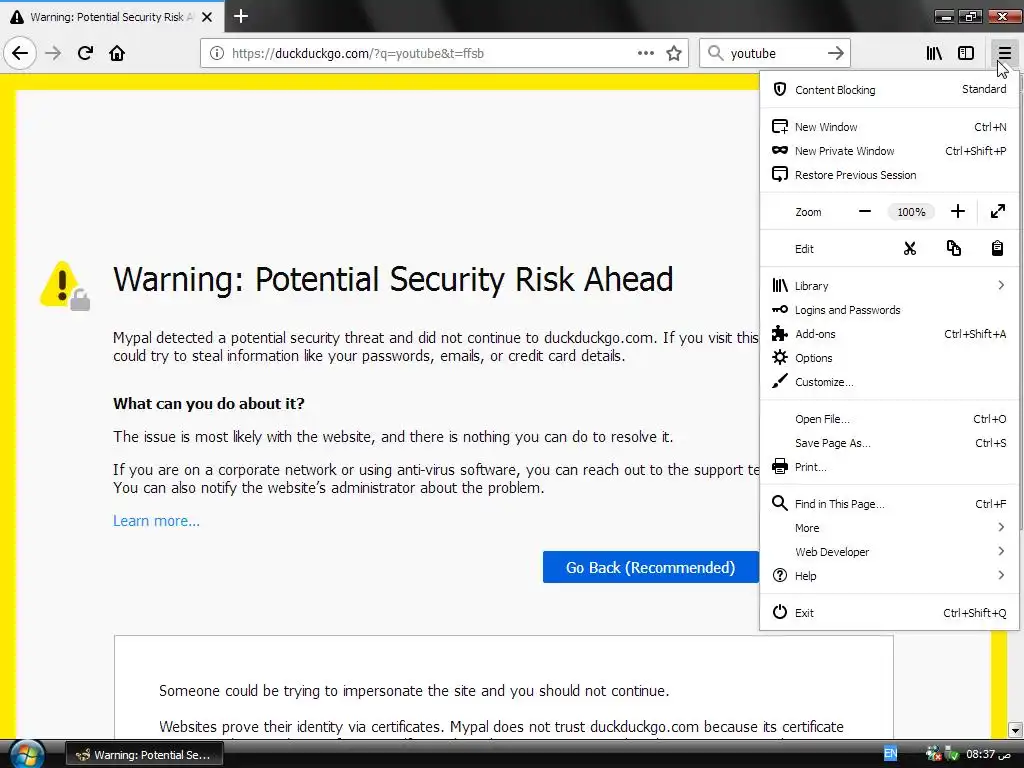Follow the Learn more... link
Viewport: 1024px width, 768px height.
coord(156,520)
